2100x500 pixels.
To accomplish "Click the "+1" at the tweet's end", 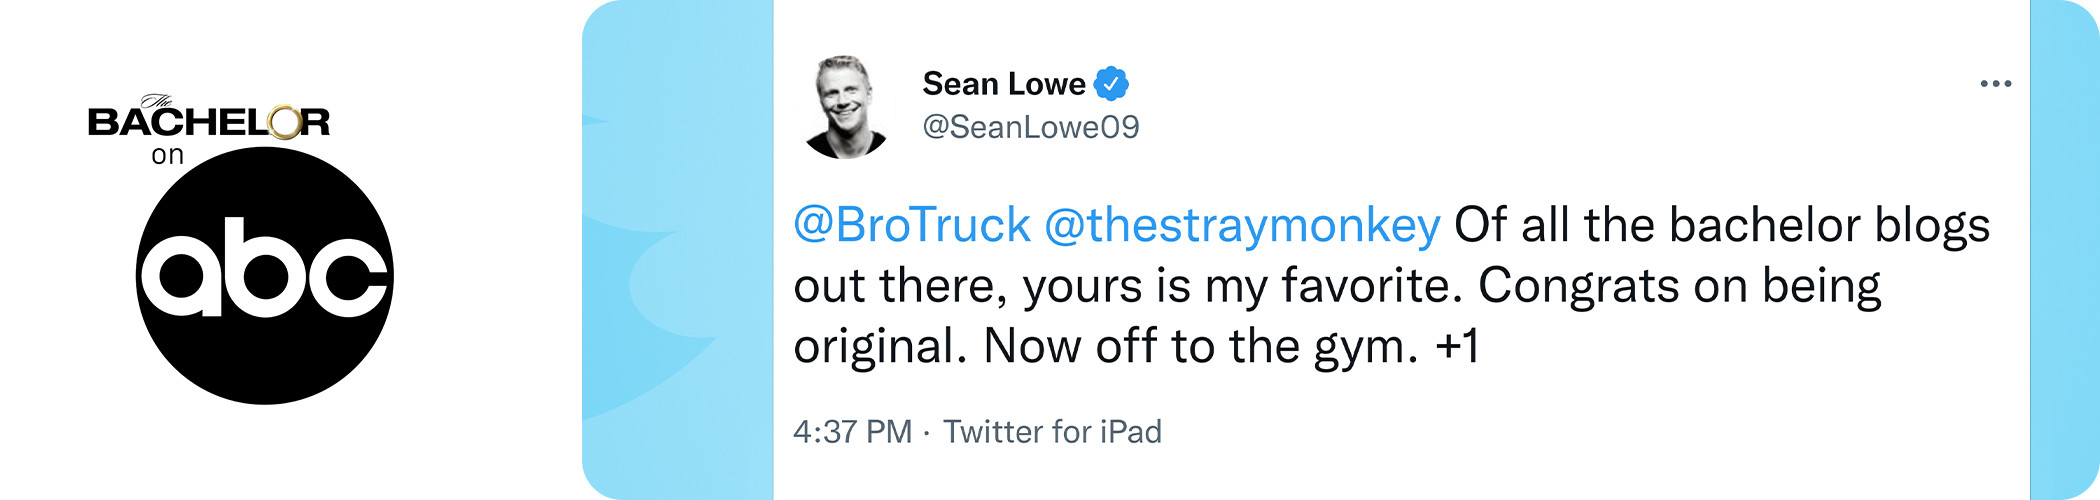I will tap(1457, 347).
